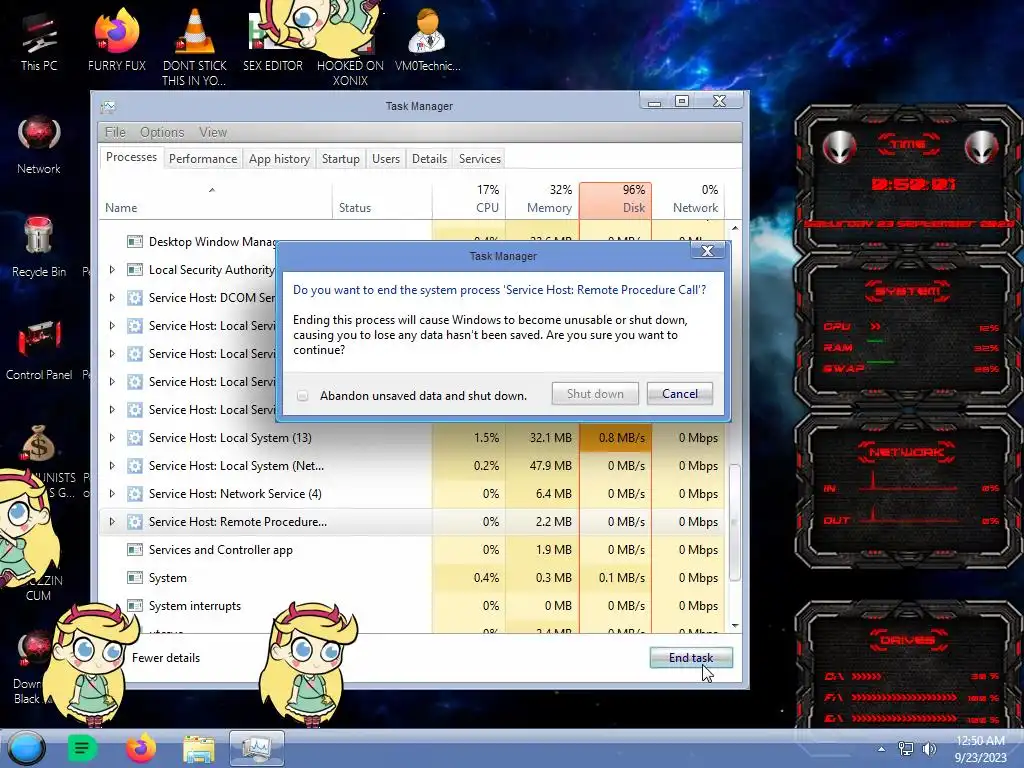The width and height of the screenshot is (1024, 768).
Task: Switch to the Services tab
Action: point(480,159)
